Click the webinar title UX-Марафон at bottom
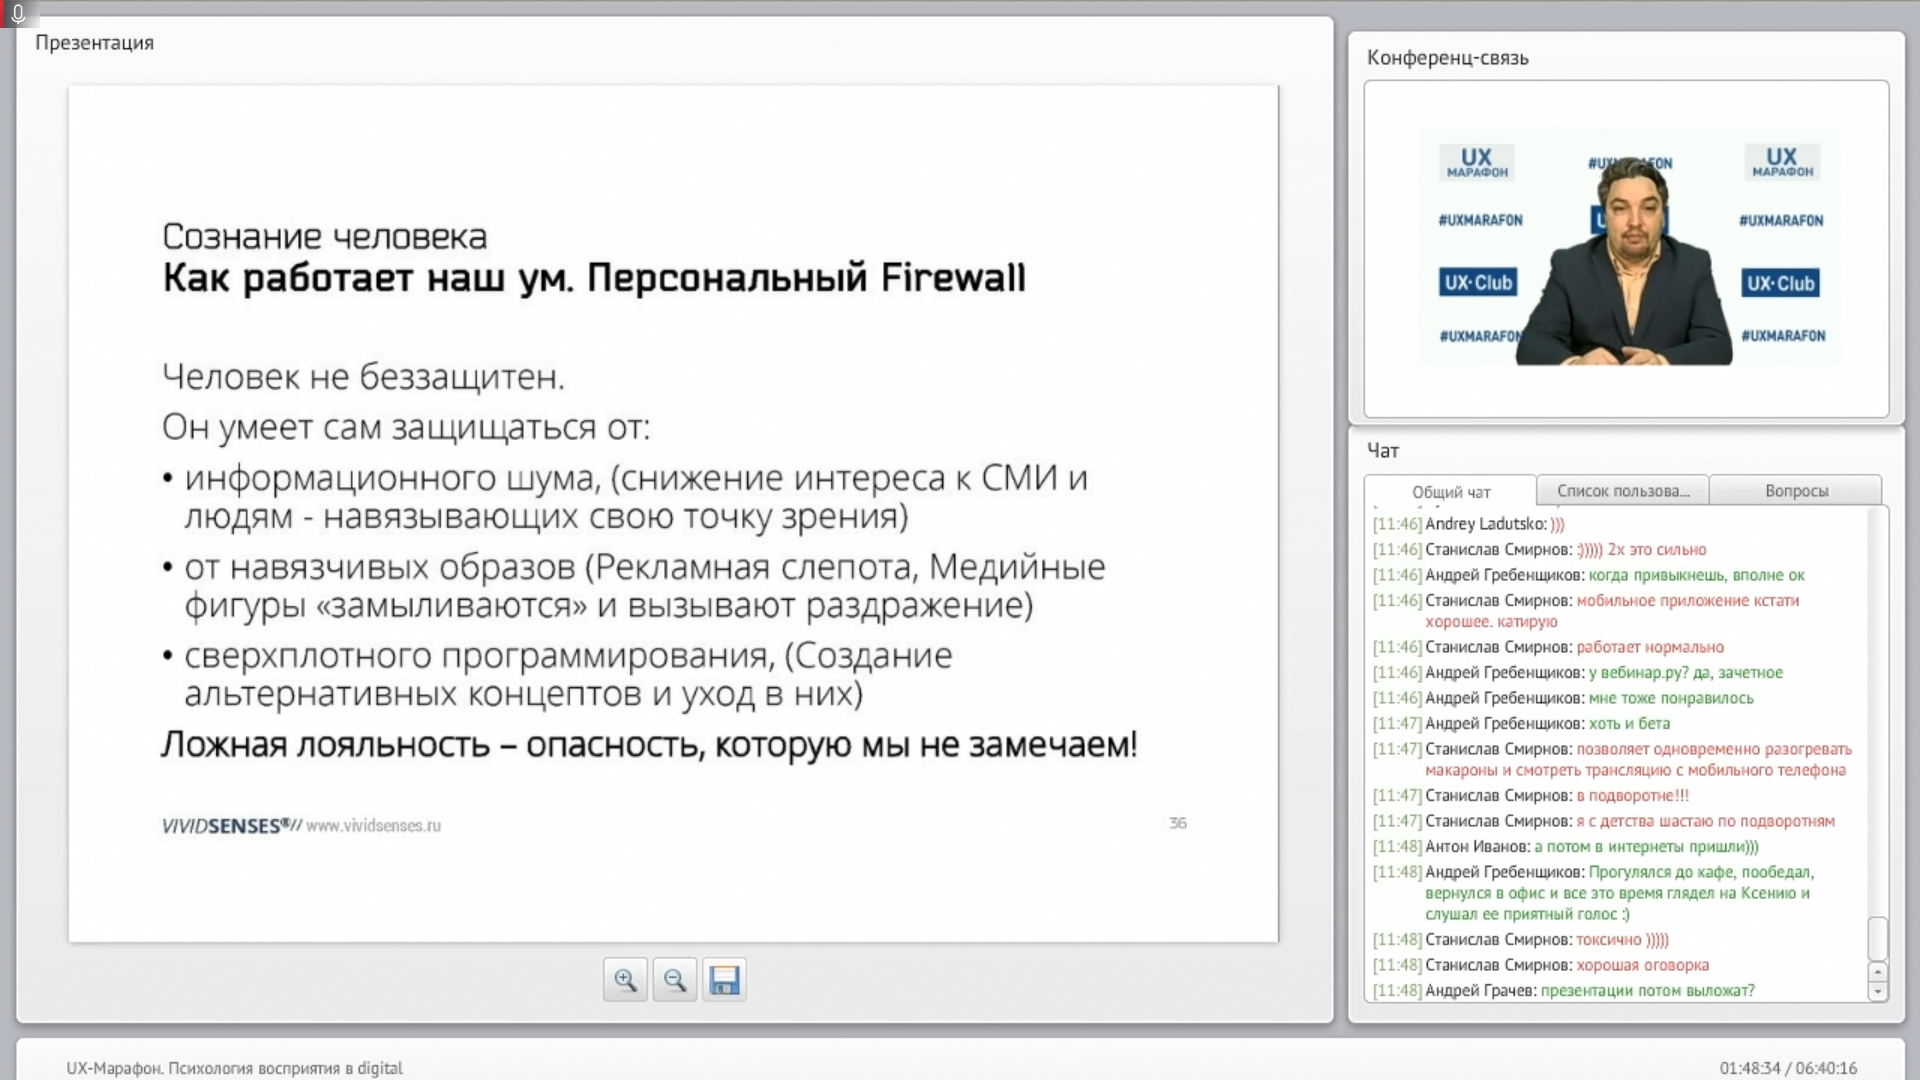 pyautogui.click(x=234, y=1068)
